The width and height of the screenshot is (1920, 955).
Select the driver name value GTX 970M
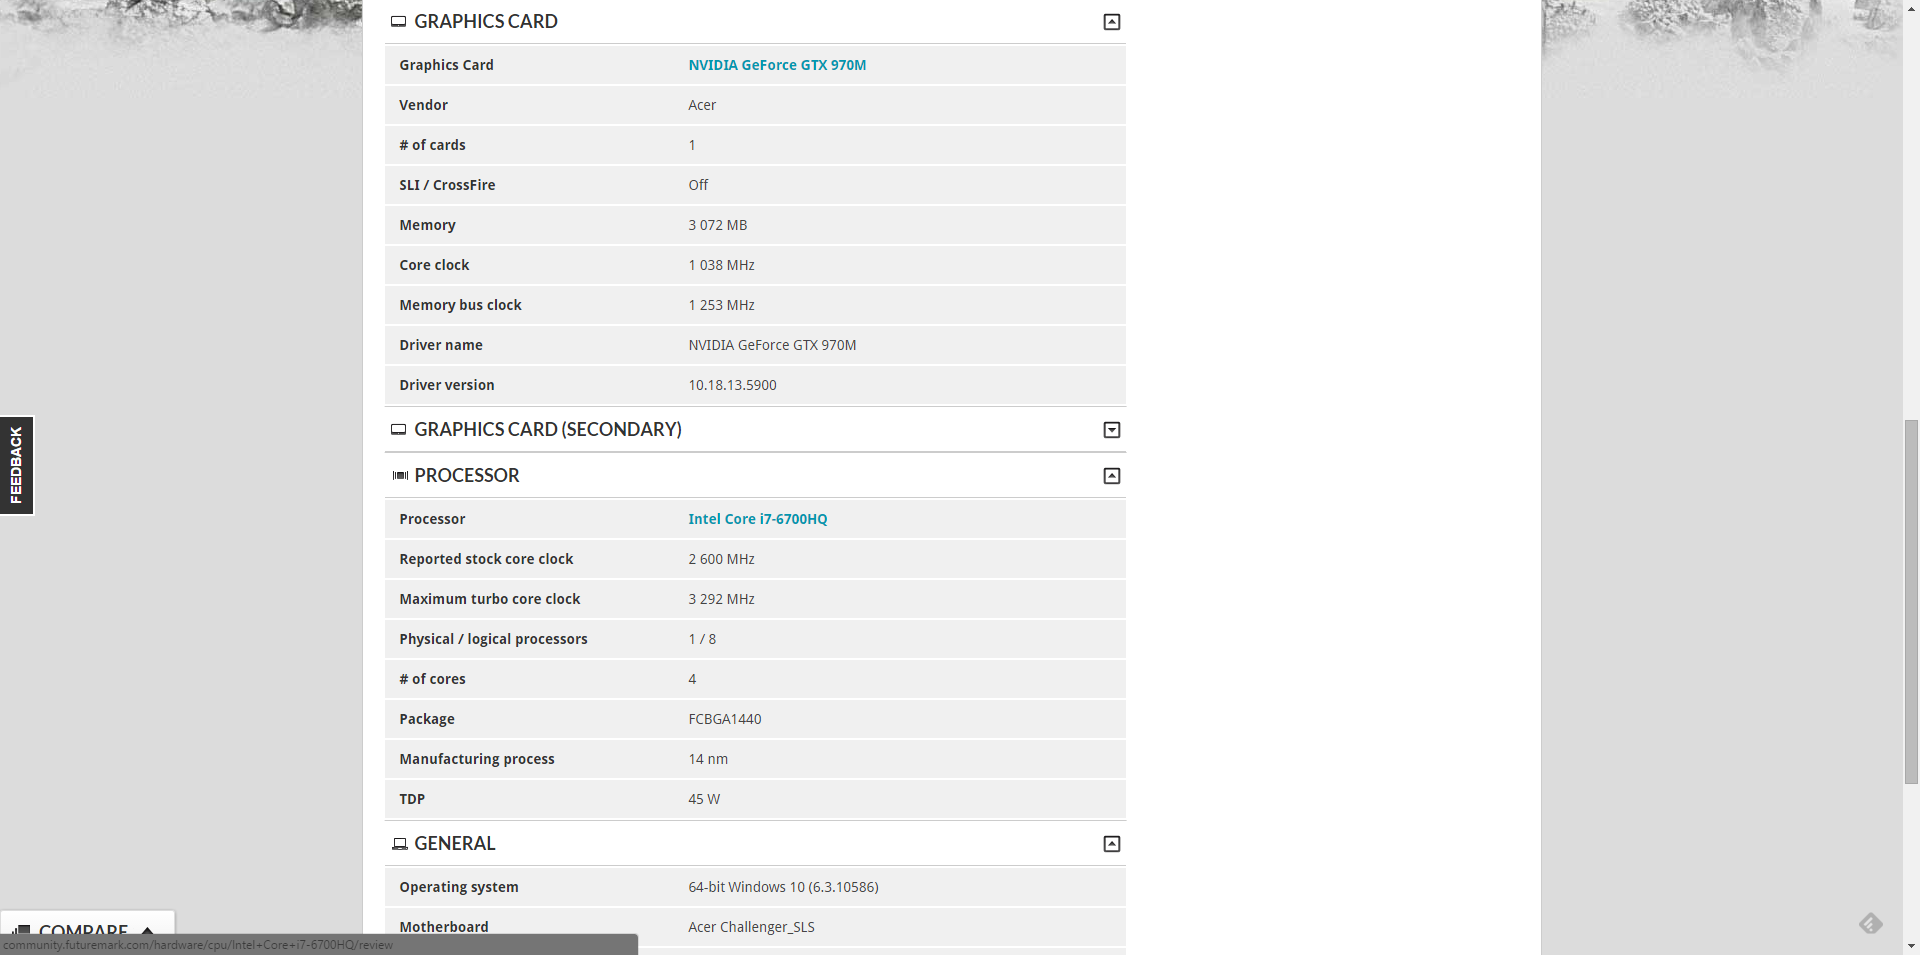tap(772, 345)
